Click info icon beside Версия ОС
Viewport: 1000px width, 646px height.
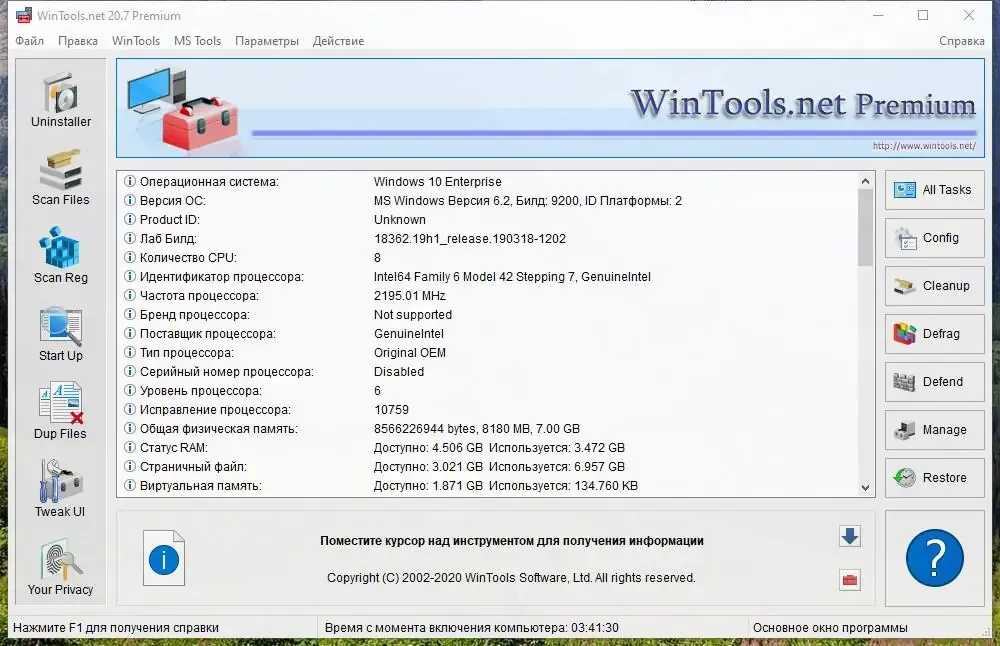[x=129, y=200]
